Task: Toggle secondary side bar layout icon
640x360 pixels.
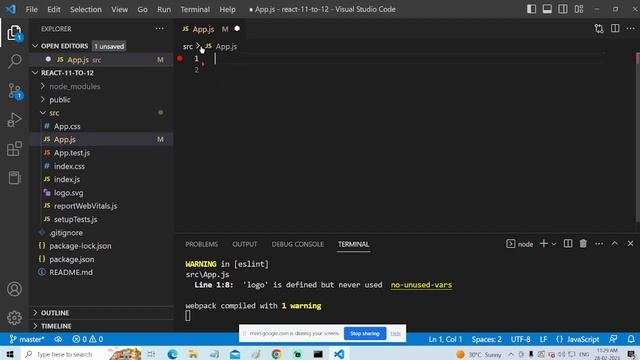Action: point(563,9)
